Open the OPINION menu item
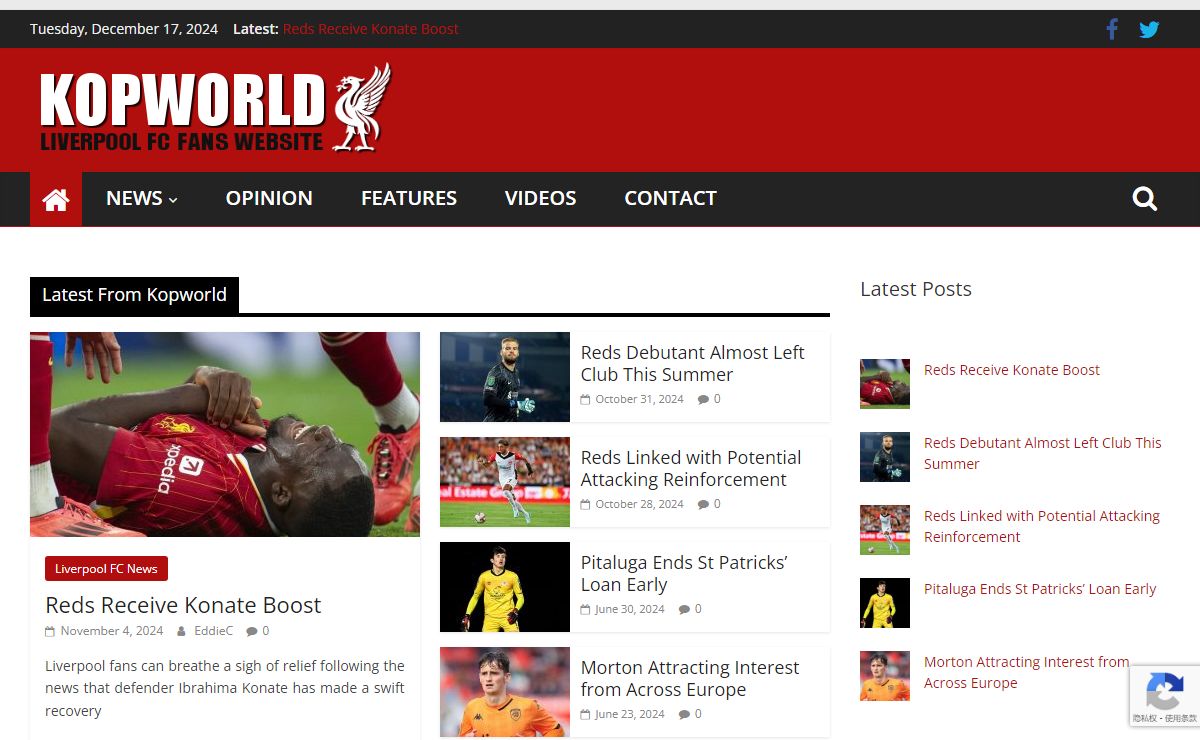This screenshot has height=740, width=1200. pyautogui.click(x=269, y=199)
